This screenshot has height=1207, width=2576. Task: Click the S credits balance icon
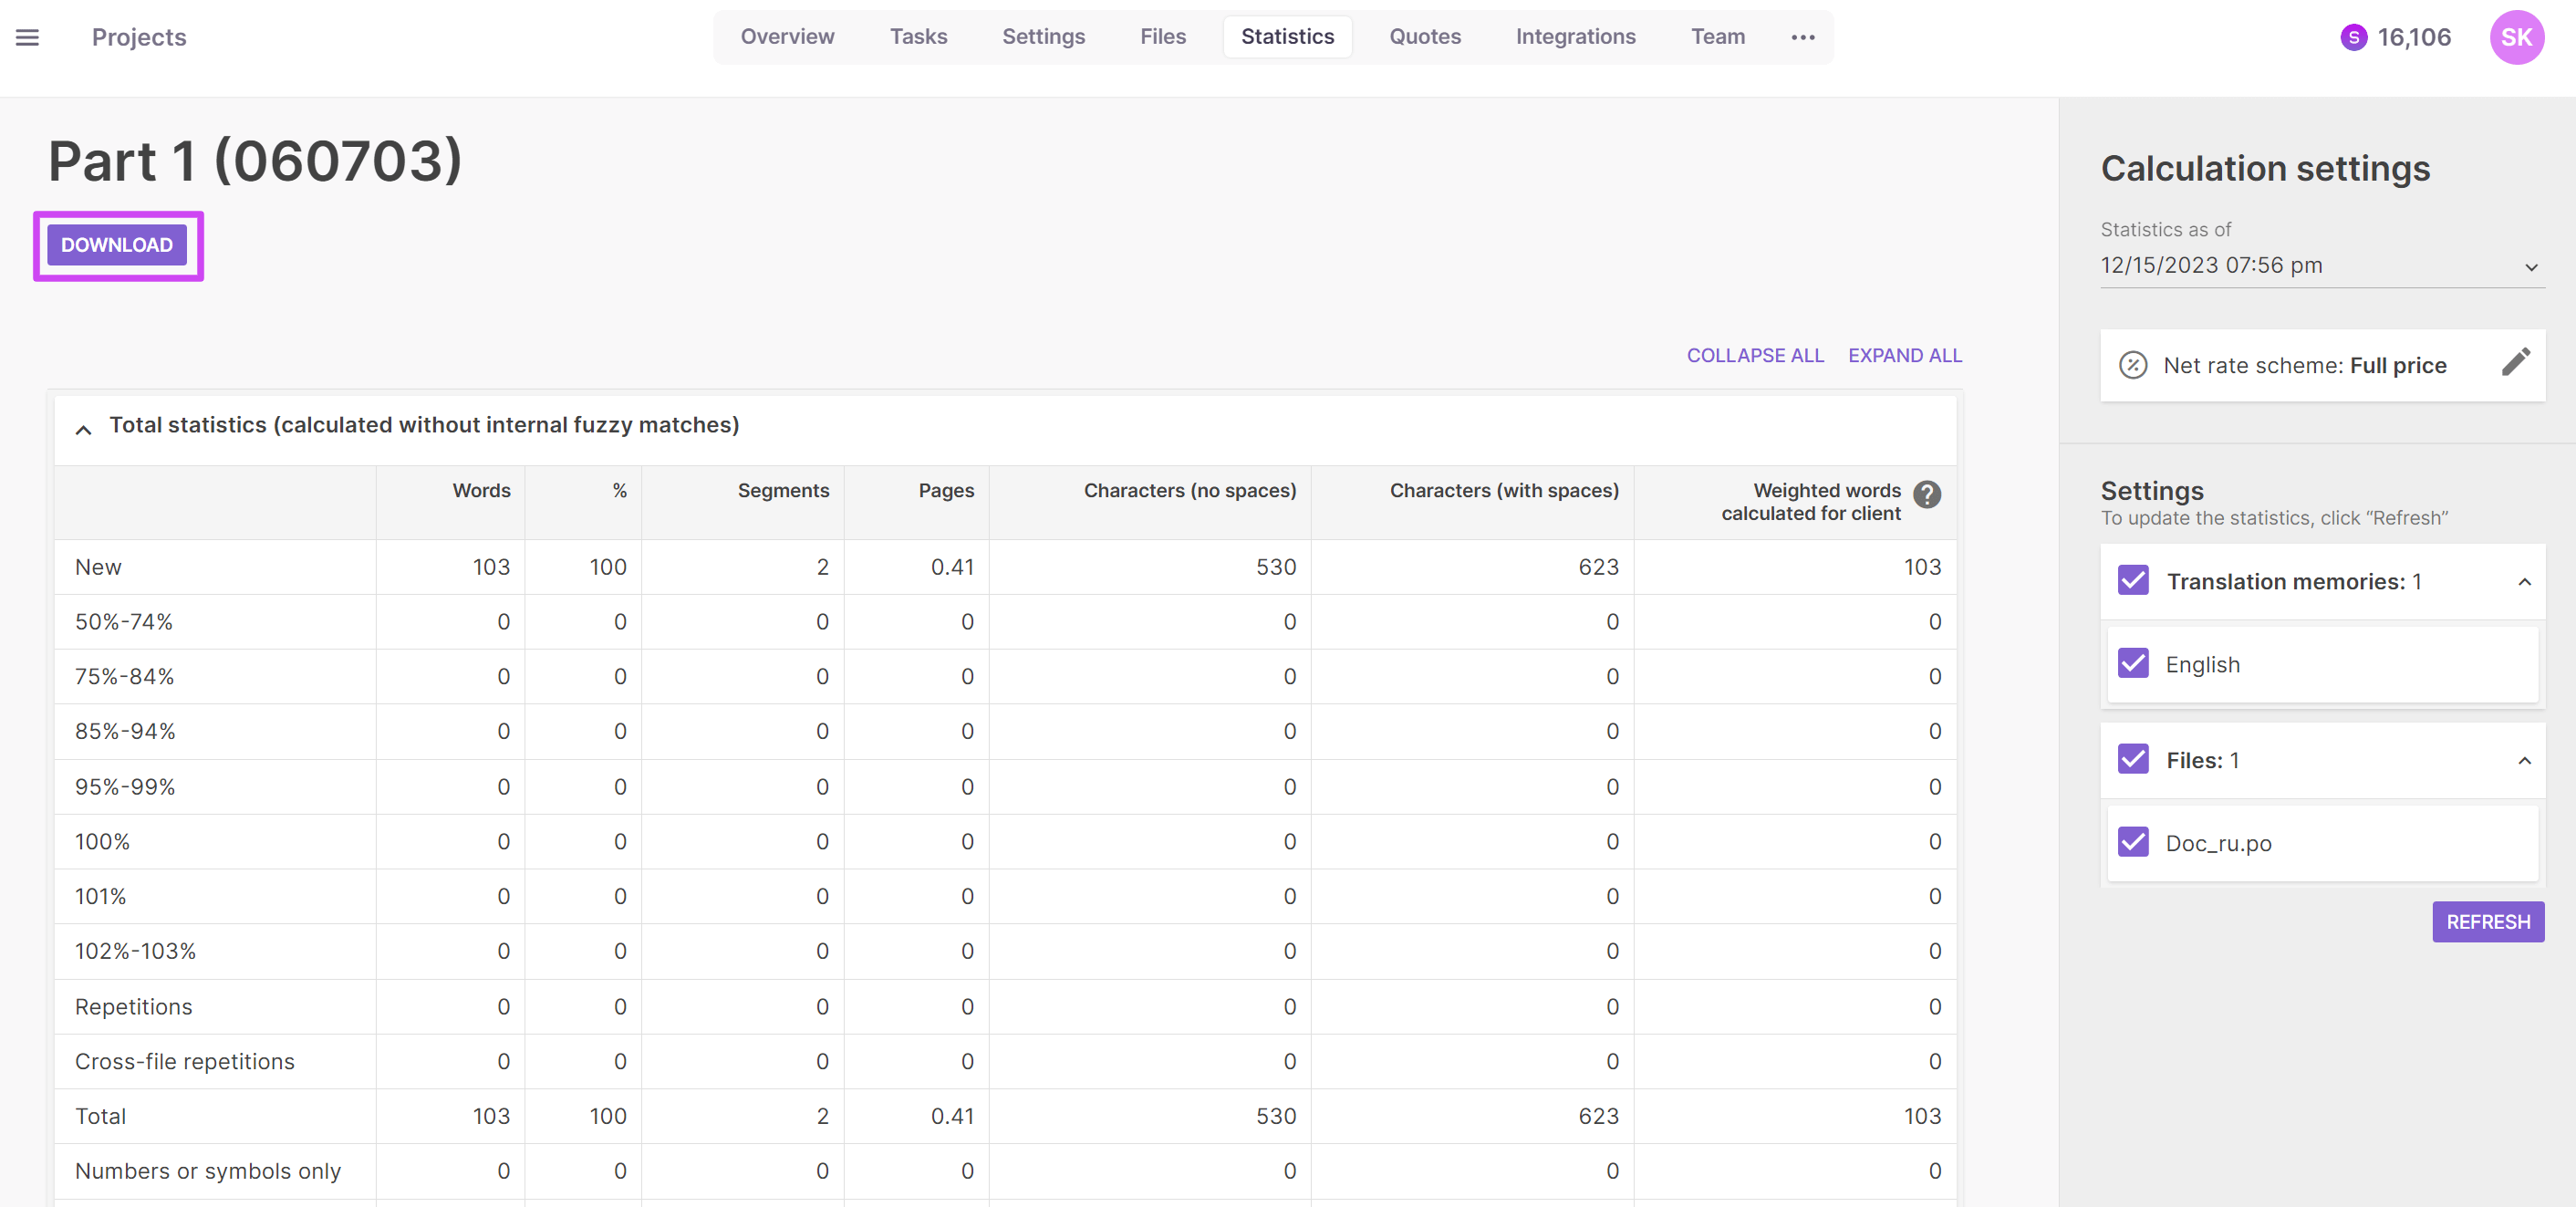[2353, 38]
